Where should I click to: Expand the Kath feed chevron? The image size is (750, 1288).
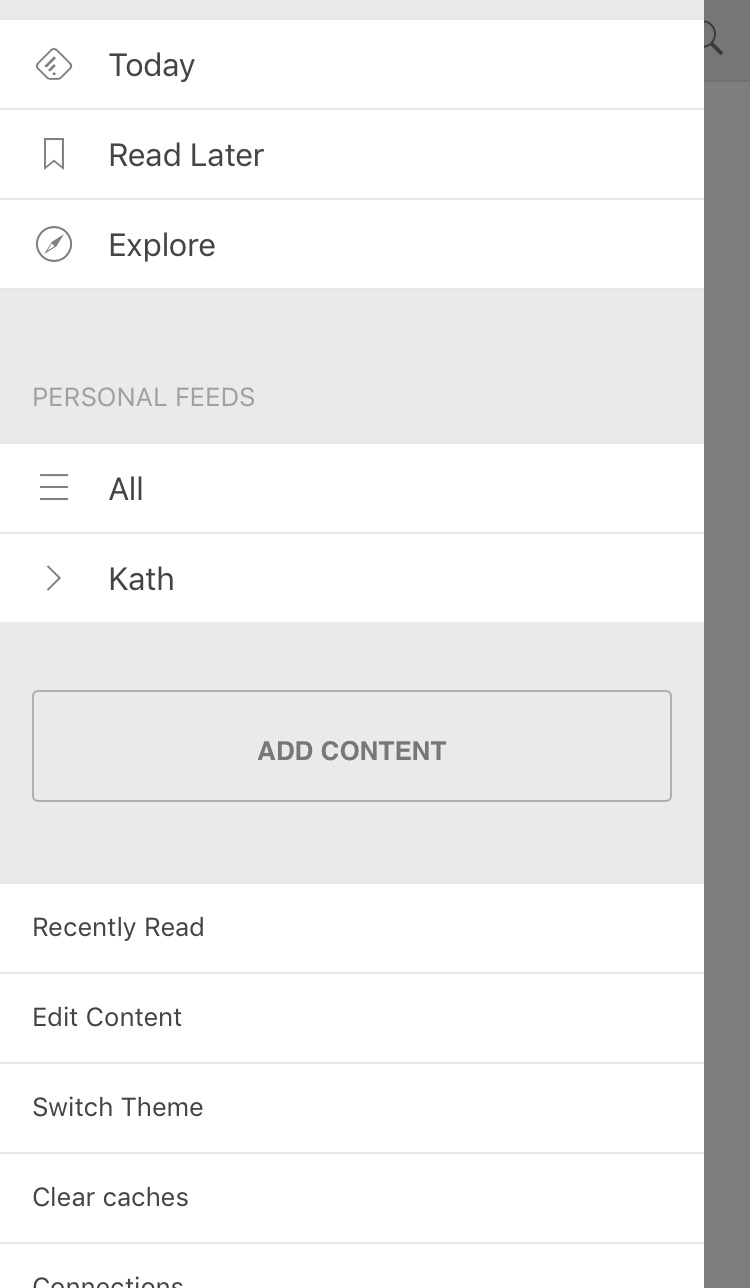(54, 578)
